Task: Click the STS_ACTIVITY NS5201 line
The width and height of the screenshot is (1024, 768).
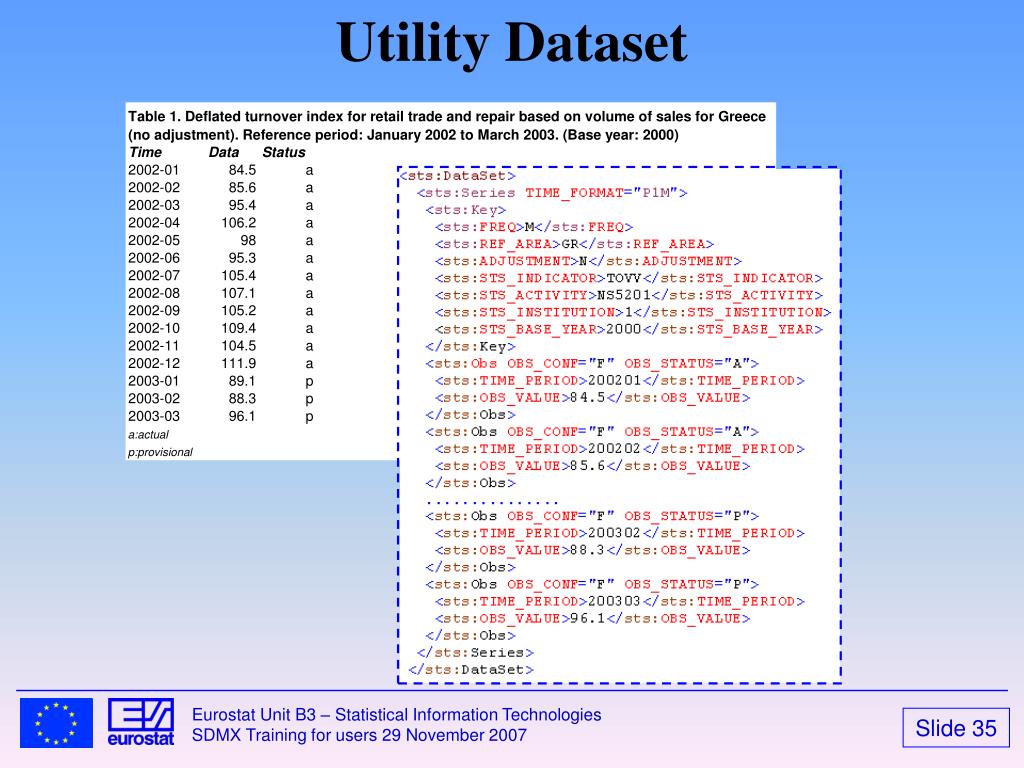Action: 629,295
